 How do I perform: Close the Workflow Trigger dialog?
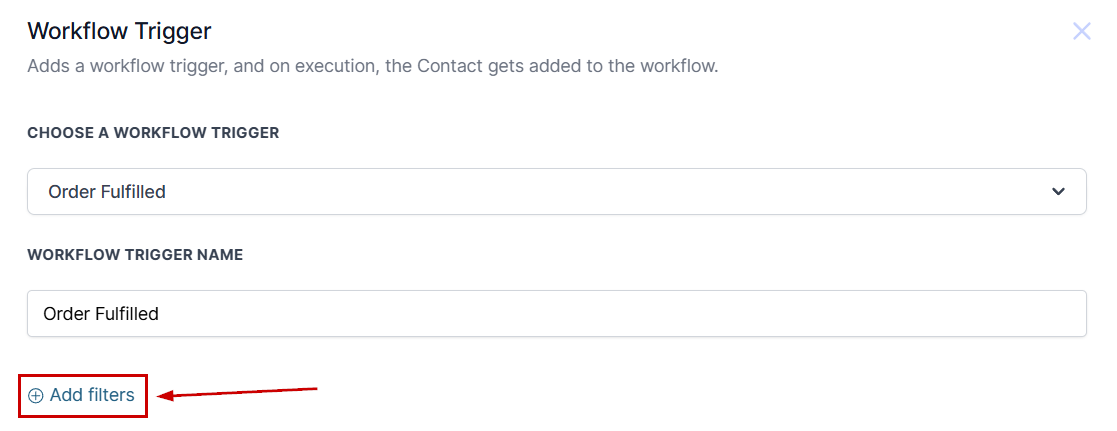click(1081, 31)
